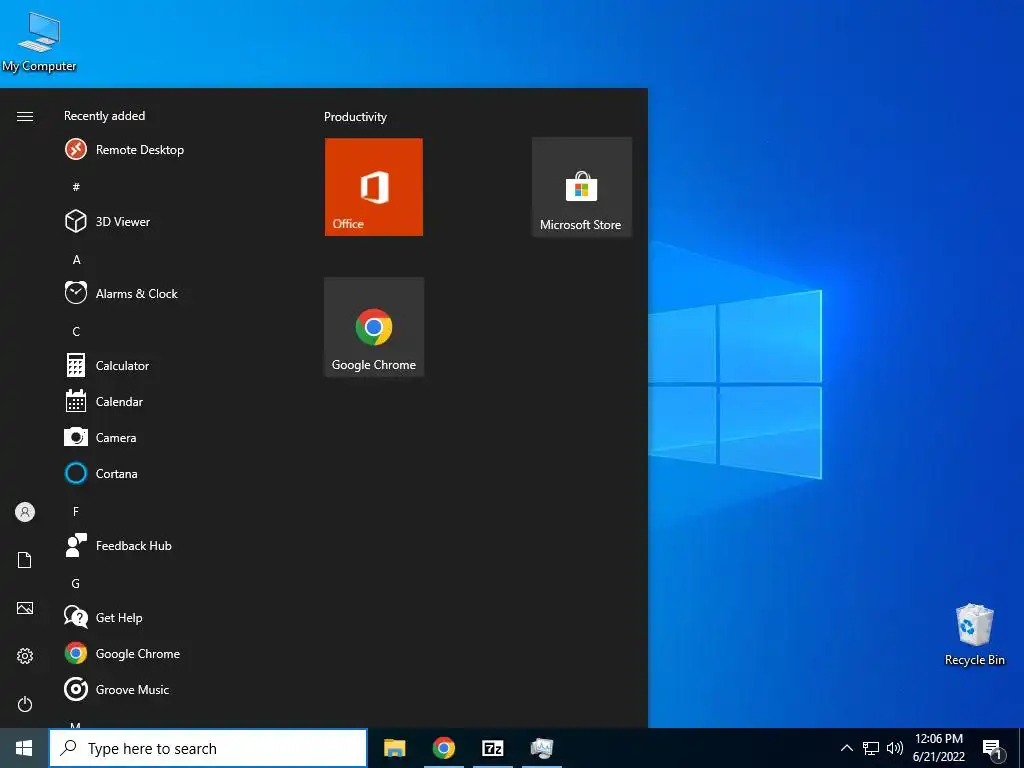The height and width of the screenshot is (768, 1024).
Task: Click the 'A' letter group header
Action: (76, 259)
